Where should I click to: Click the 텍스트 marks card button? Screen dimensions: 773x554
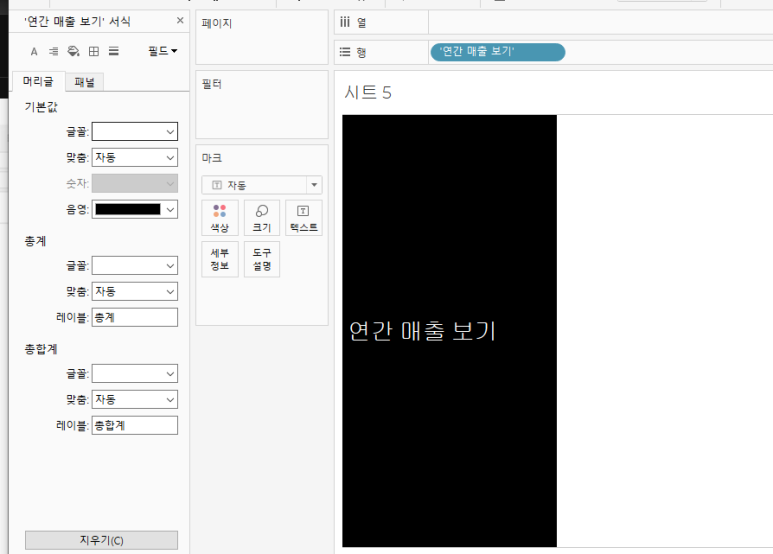click(304, 218)
